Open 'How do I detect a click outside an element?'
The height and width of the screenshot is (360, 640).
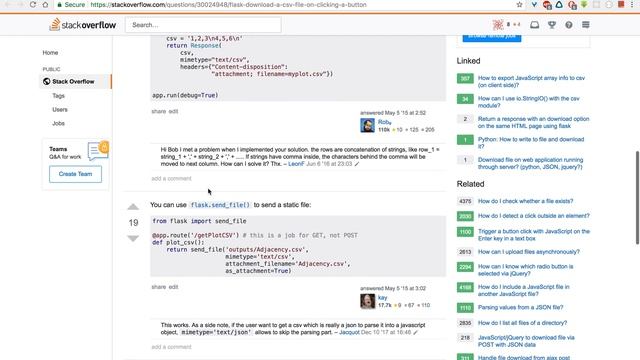(533, 216)
